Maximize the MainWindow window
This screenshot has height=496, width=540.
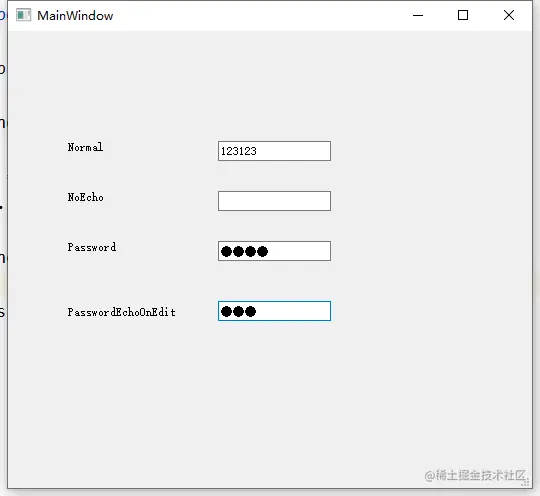coord(463,15)
